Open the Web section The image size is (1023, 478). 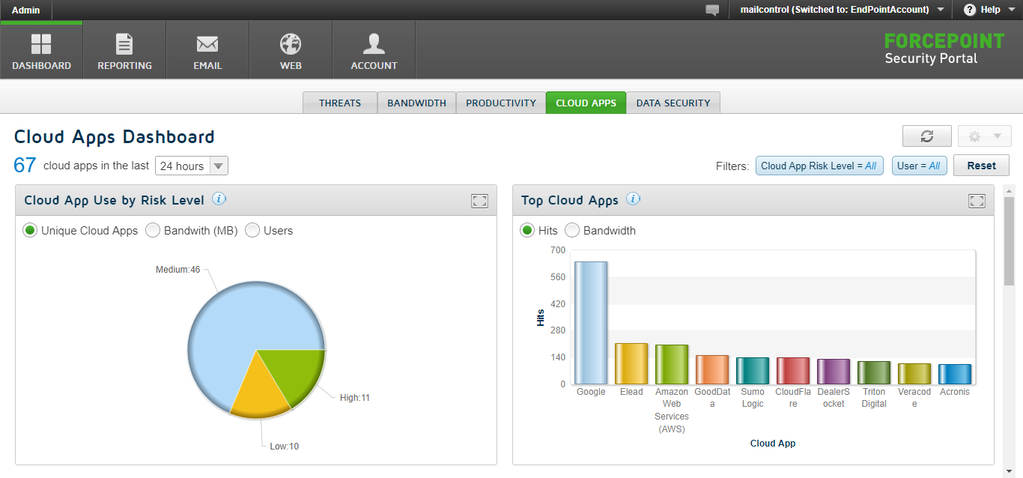click(x=290, y=50)
